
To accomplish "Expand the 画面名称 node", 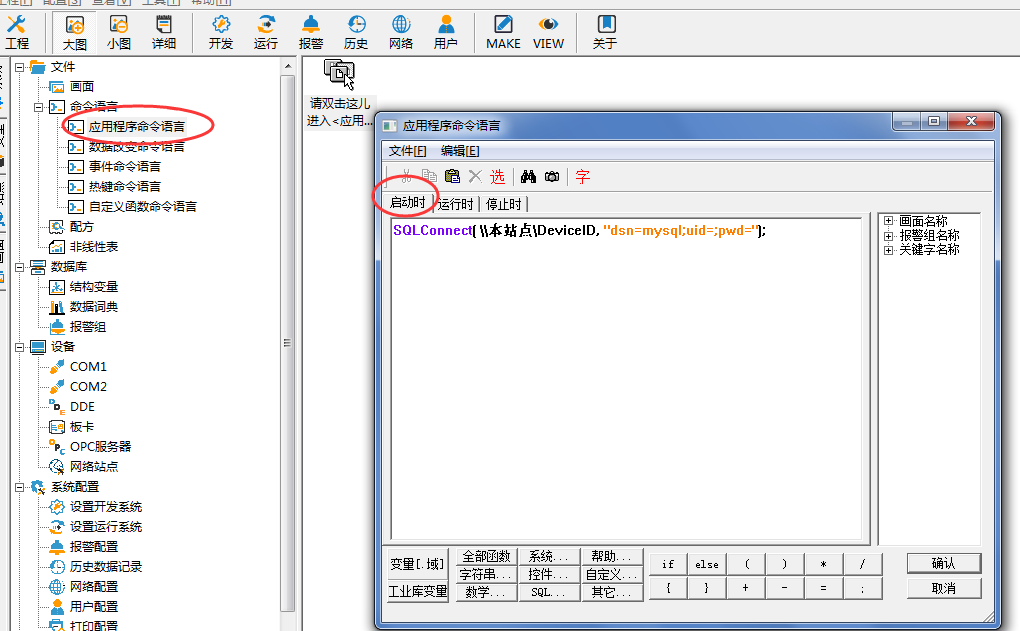I will point(889,221).
